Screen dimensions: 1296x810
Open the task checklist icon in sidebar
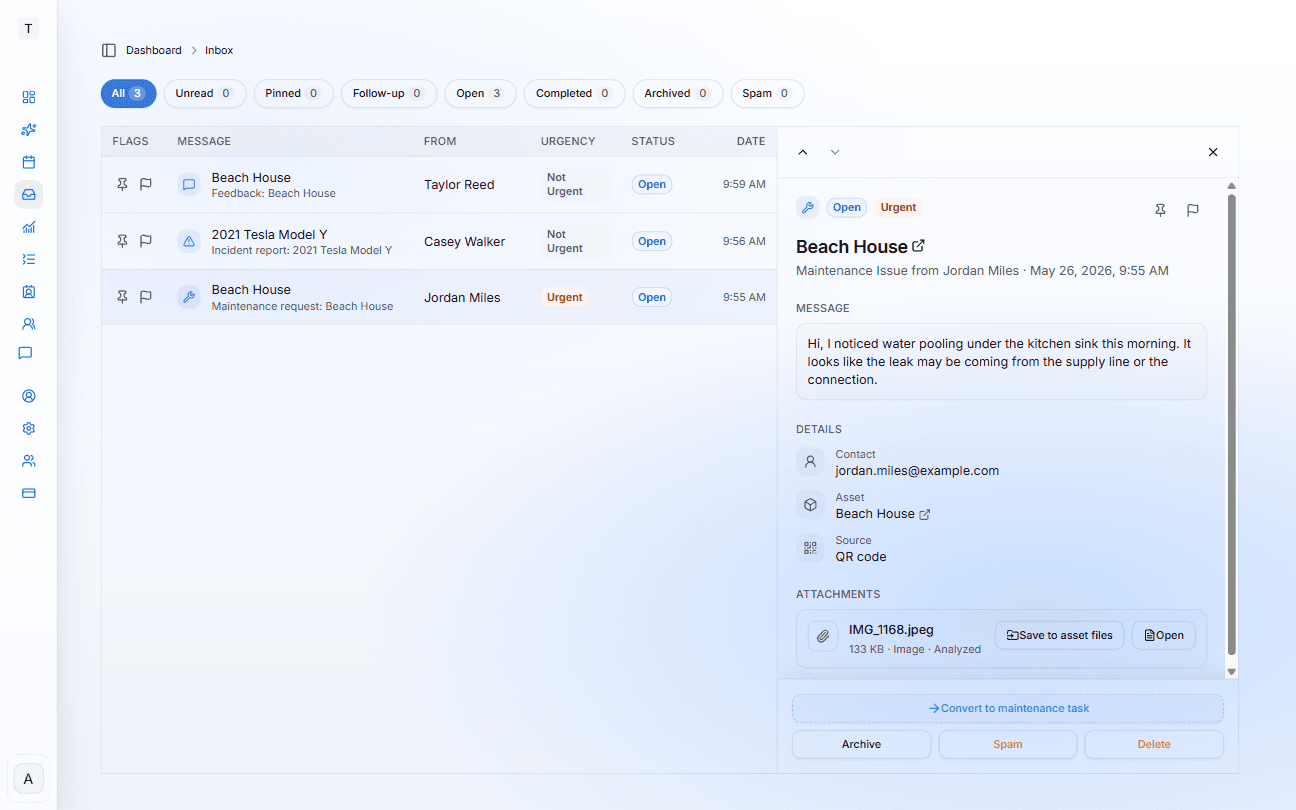coord(29,259)
